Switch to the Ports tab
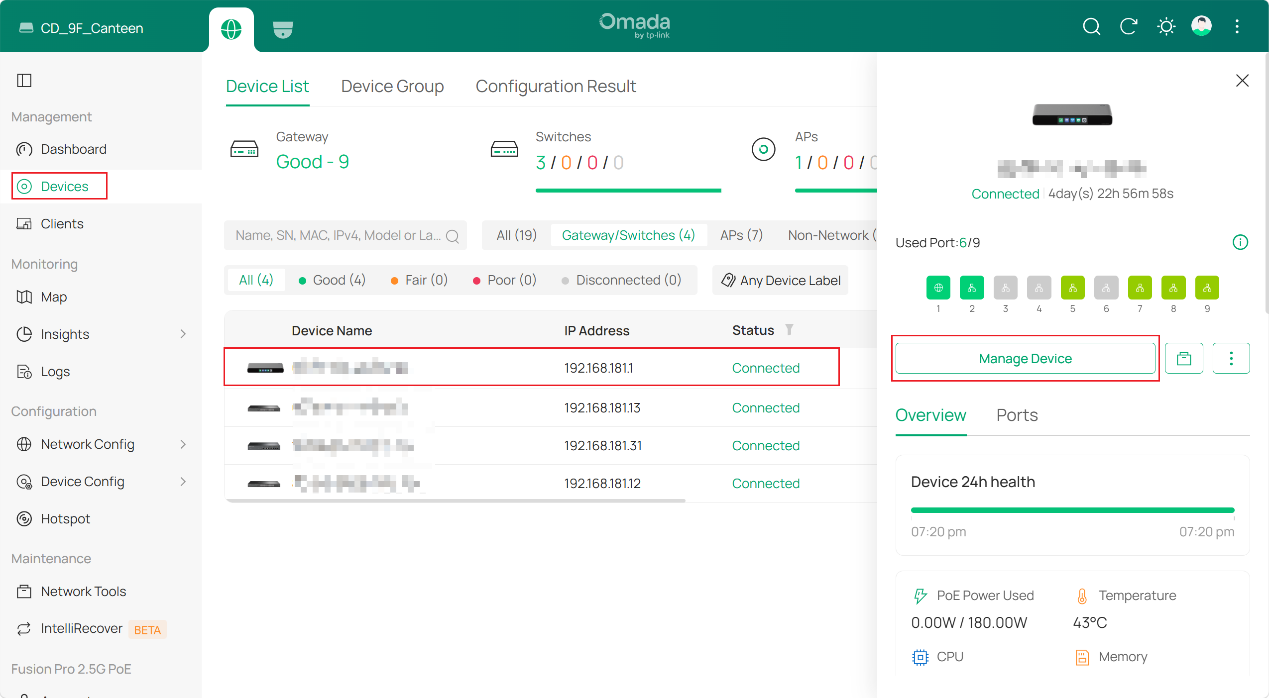The width and height of the screenshot is (1269, 698). pos(1017,415)
